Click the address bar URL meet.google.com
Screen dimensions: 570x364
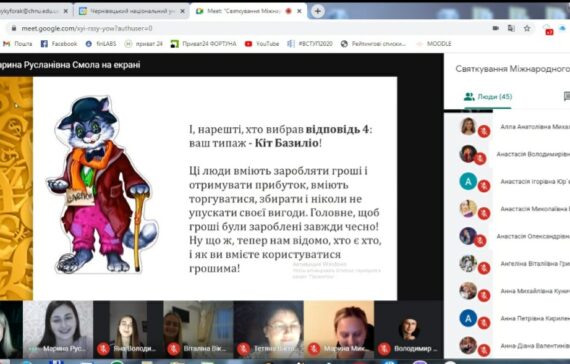pos(87,28)
